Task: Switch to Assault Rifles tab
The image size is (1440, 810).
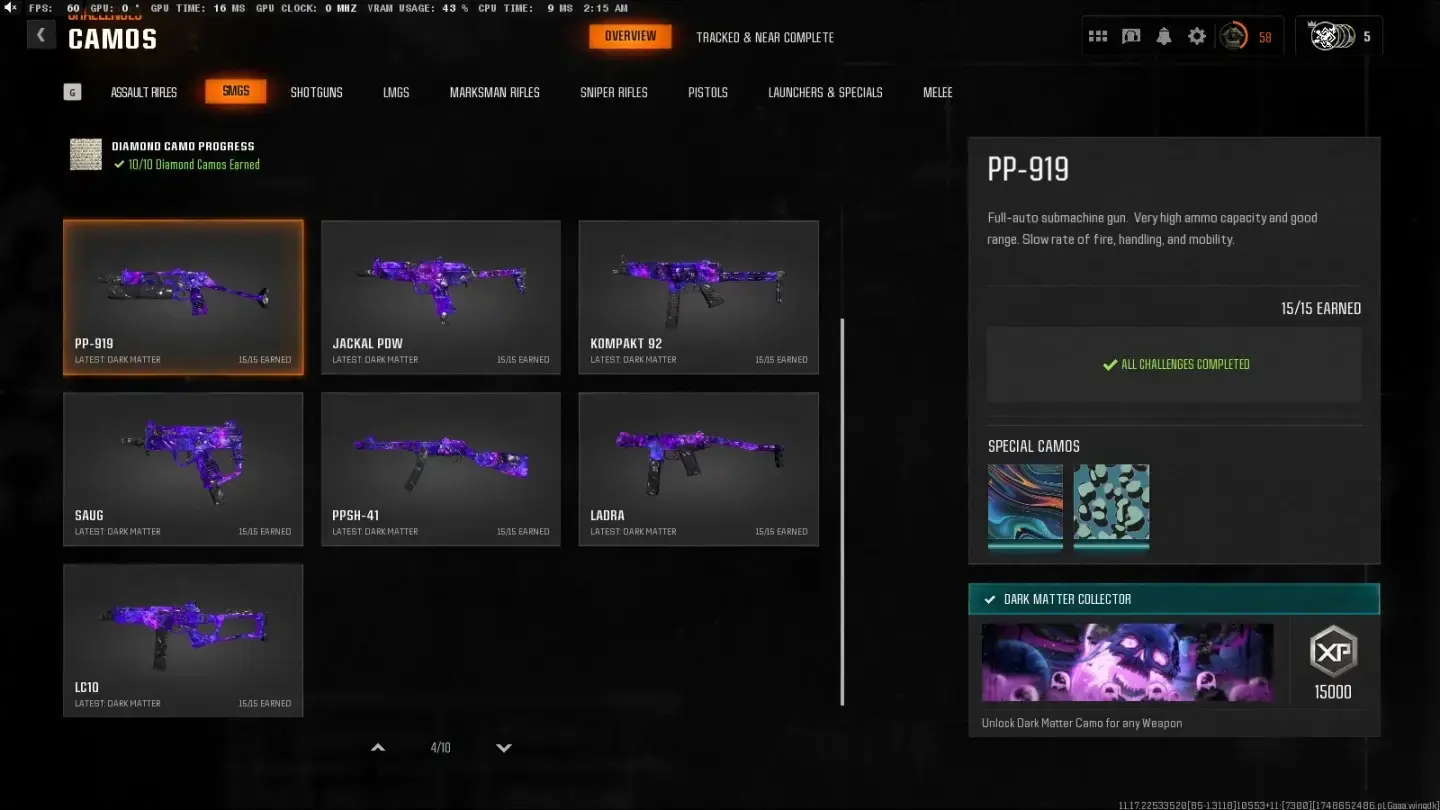Action: (144, 92)
